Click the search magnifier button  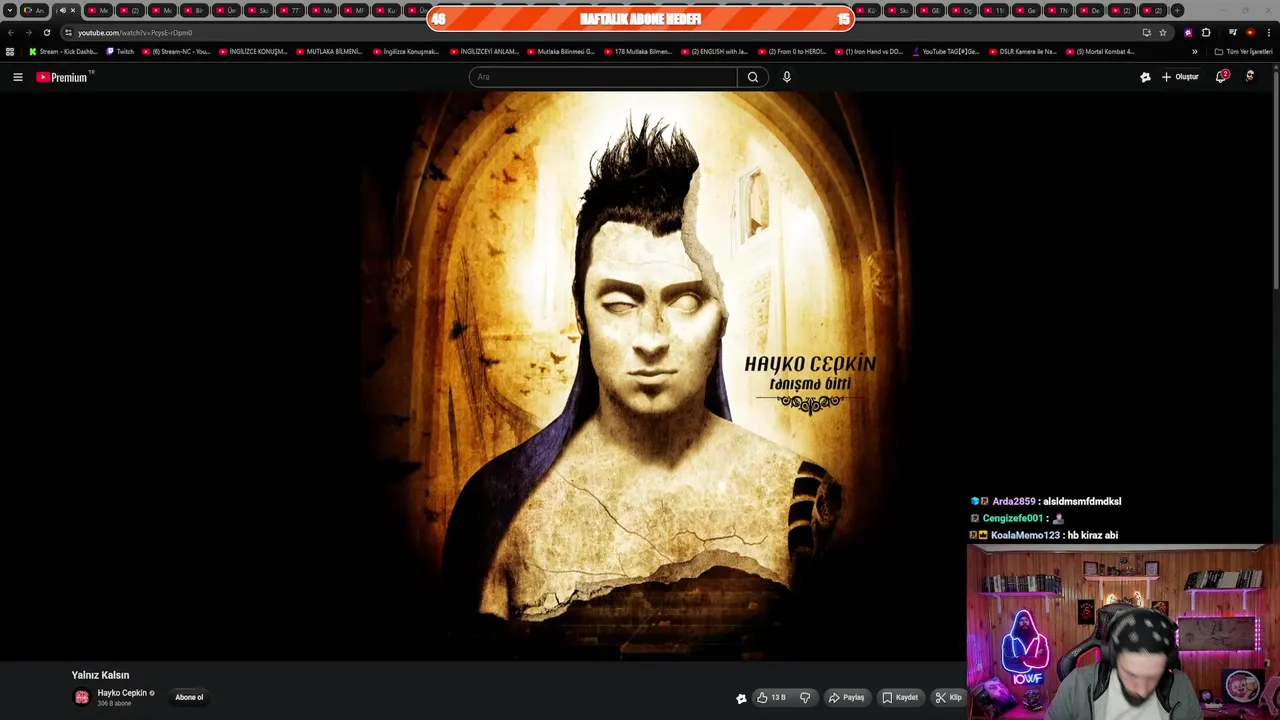tap(753, 77)
